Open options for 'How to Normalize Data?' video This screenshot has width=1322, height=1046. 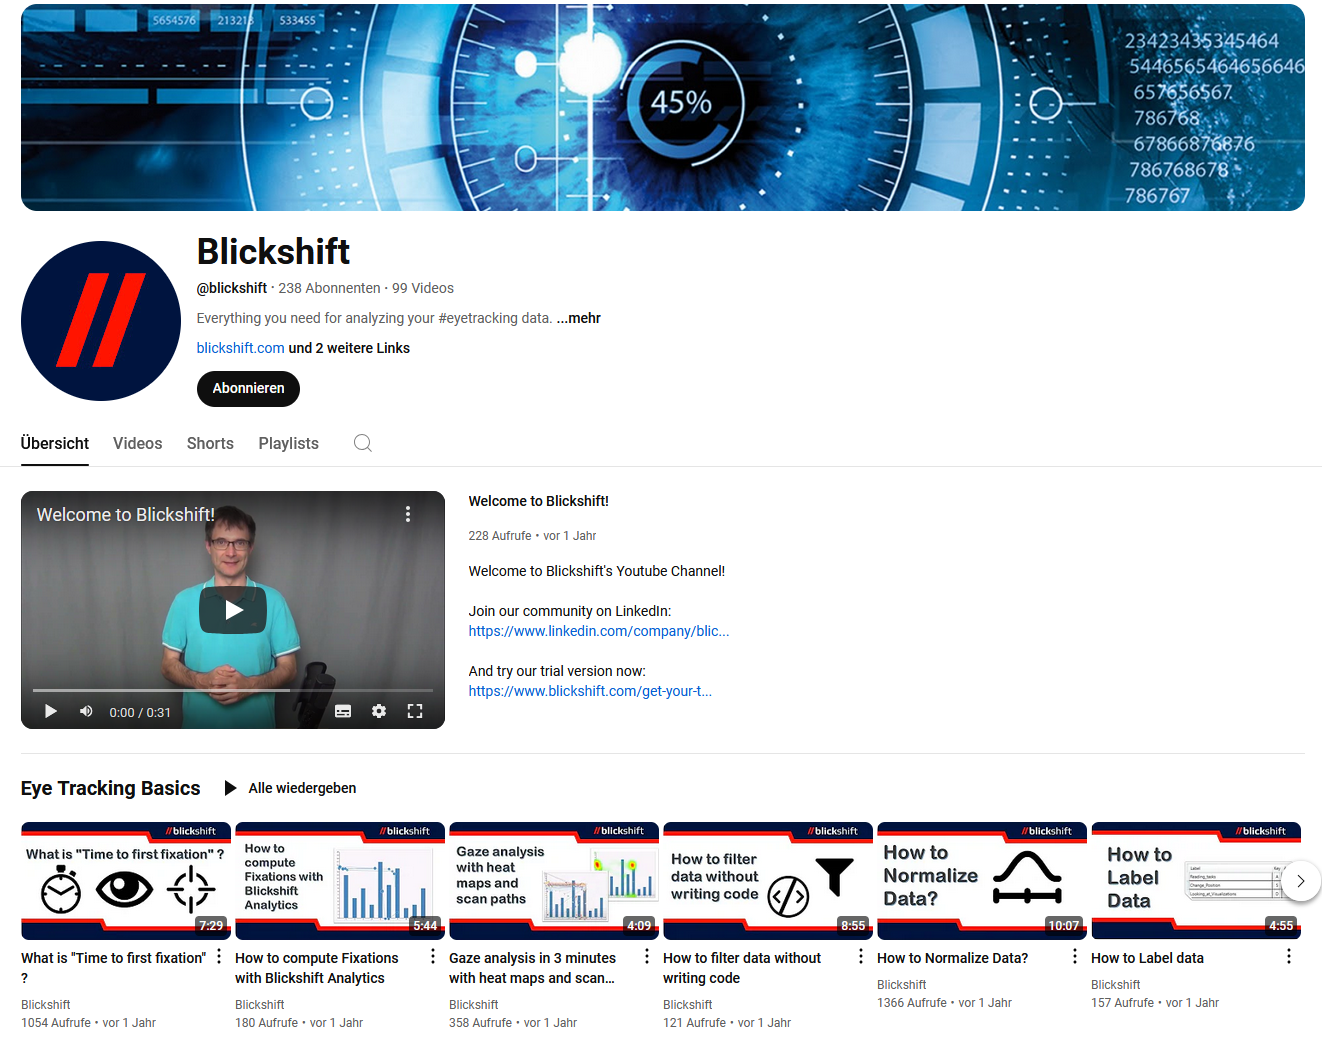click(x=1075, y=957)
